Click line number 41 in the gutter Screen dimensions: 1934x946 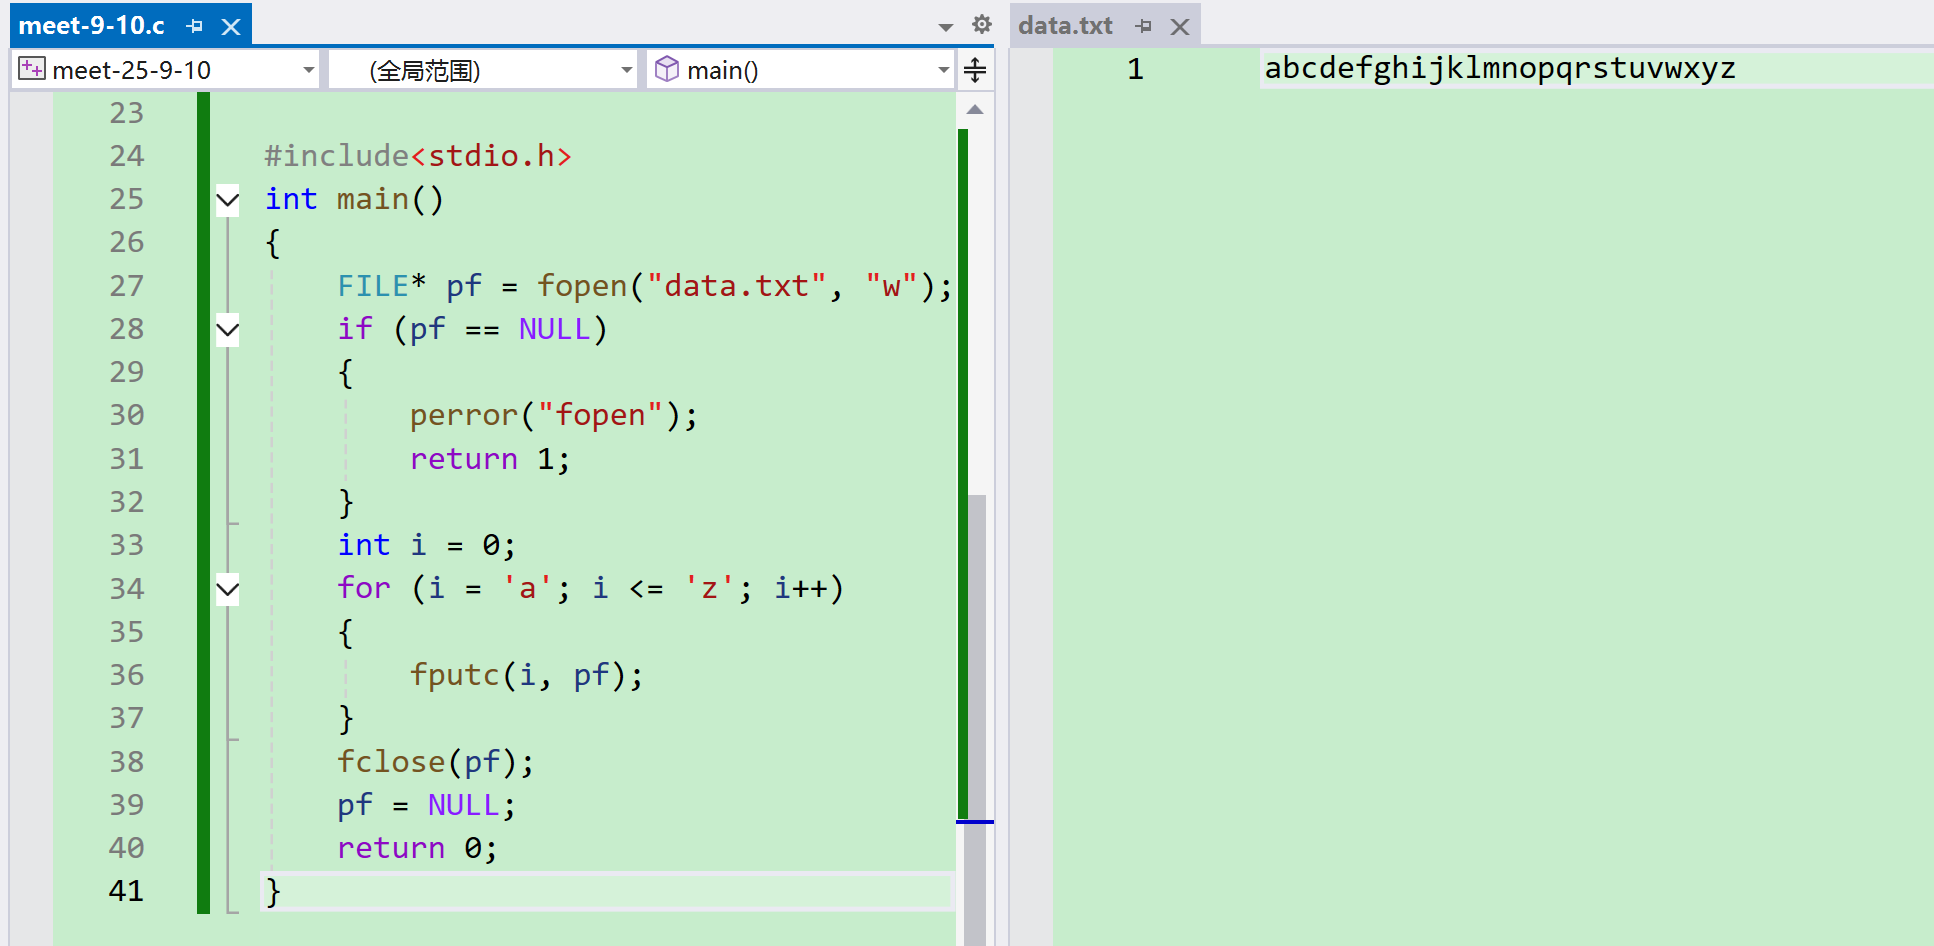tap(126, 891)
